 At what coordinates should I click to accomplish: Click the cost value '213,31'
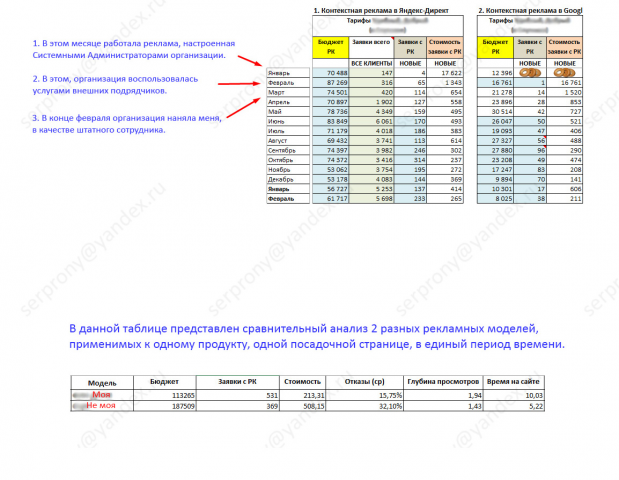302,395
